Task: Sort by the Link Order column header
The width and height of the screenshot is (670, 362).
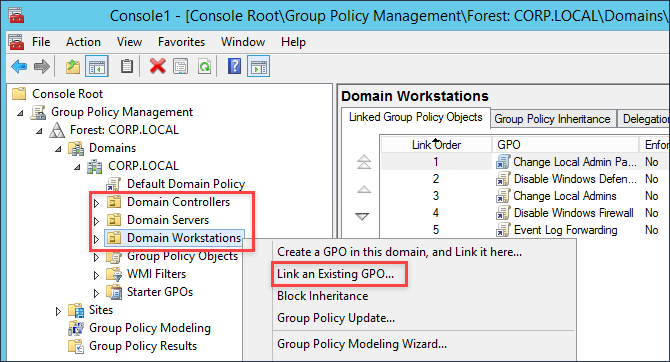Action: point(436,145)
